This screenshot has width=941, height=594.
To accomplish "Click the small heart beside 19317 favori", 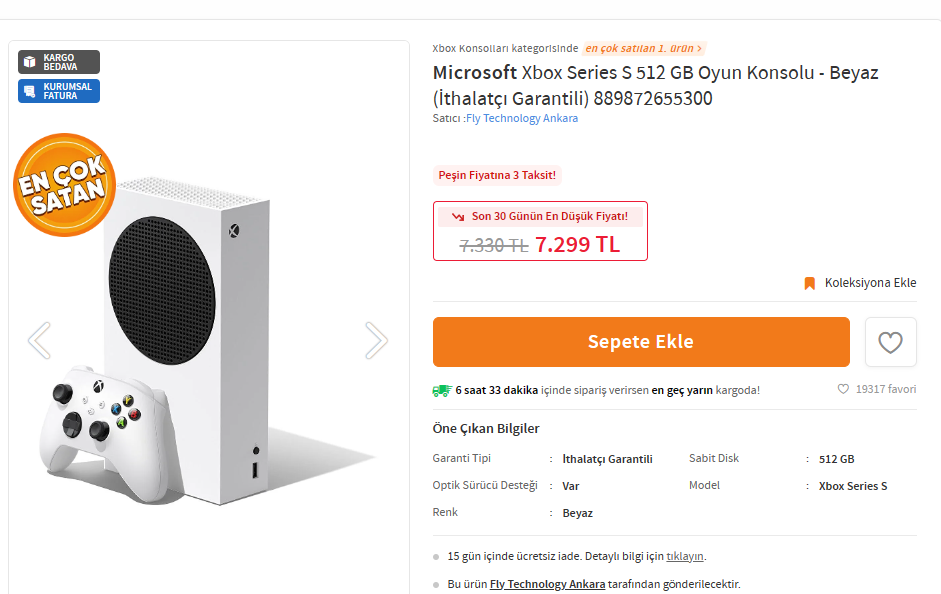I will click(843, 389).
